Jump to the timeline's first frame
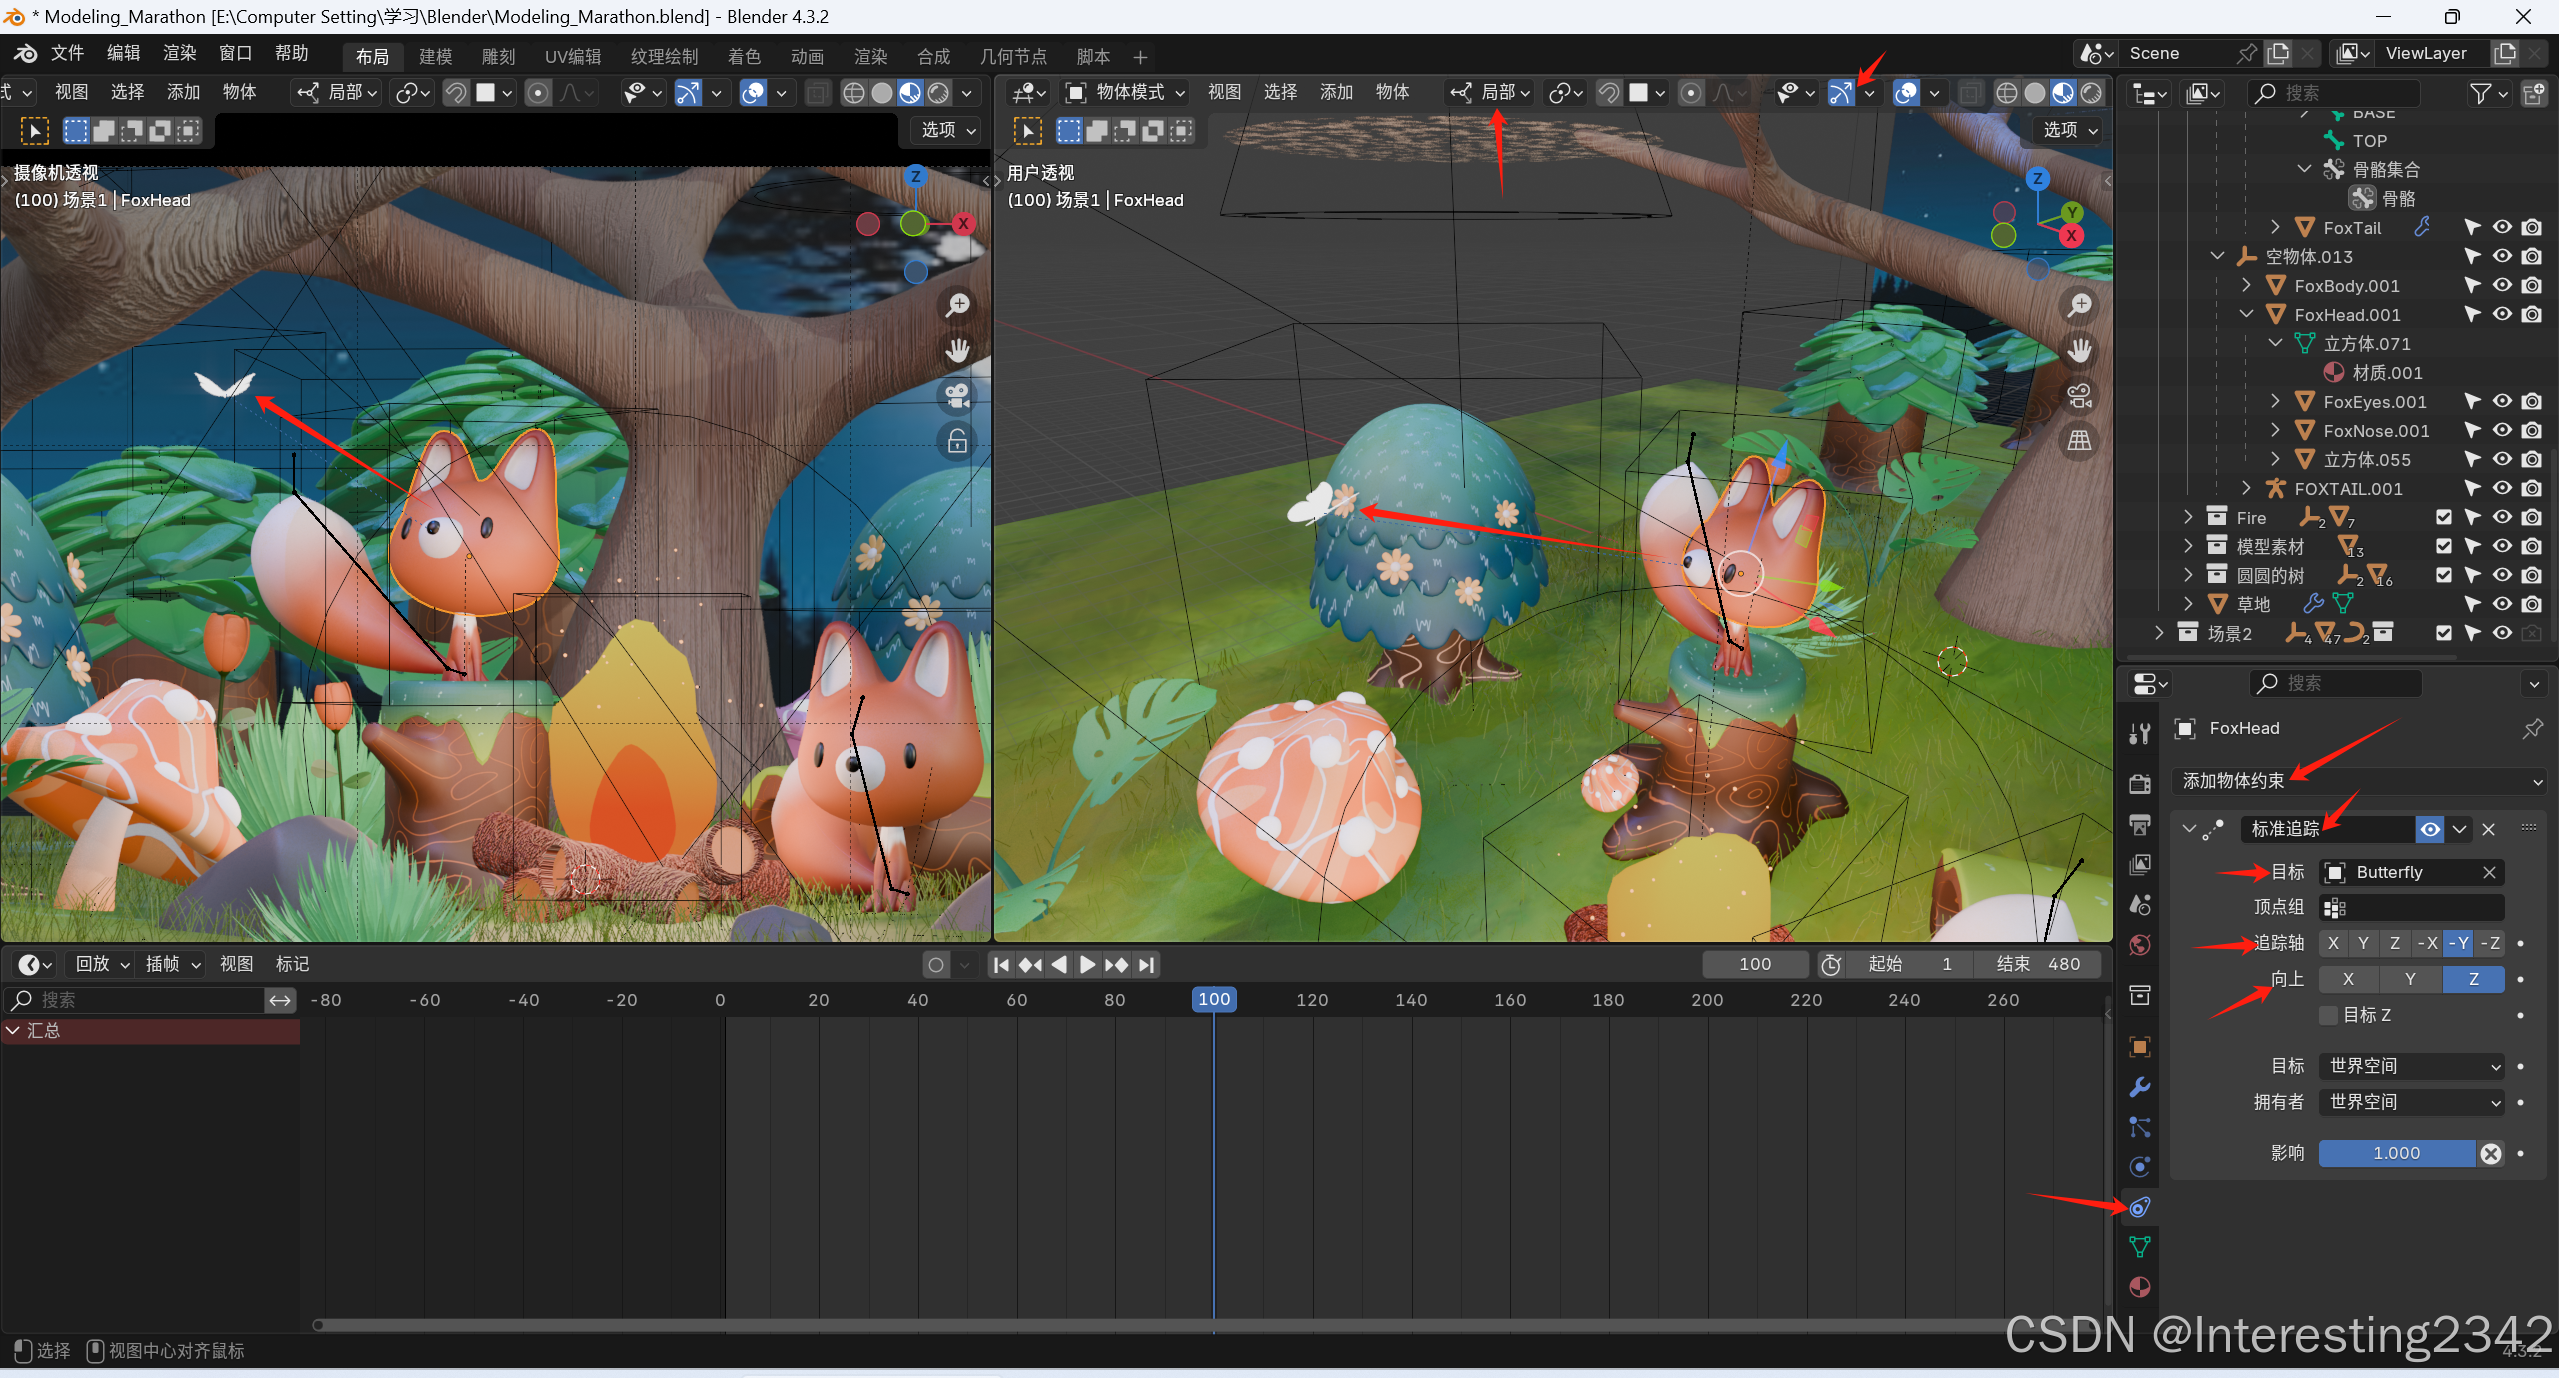Viewport: 2559px width, 1378px height. tap(1001, 964)
